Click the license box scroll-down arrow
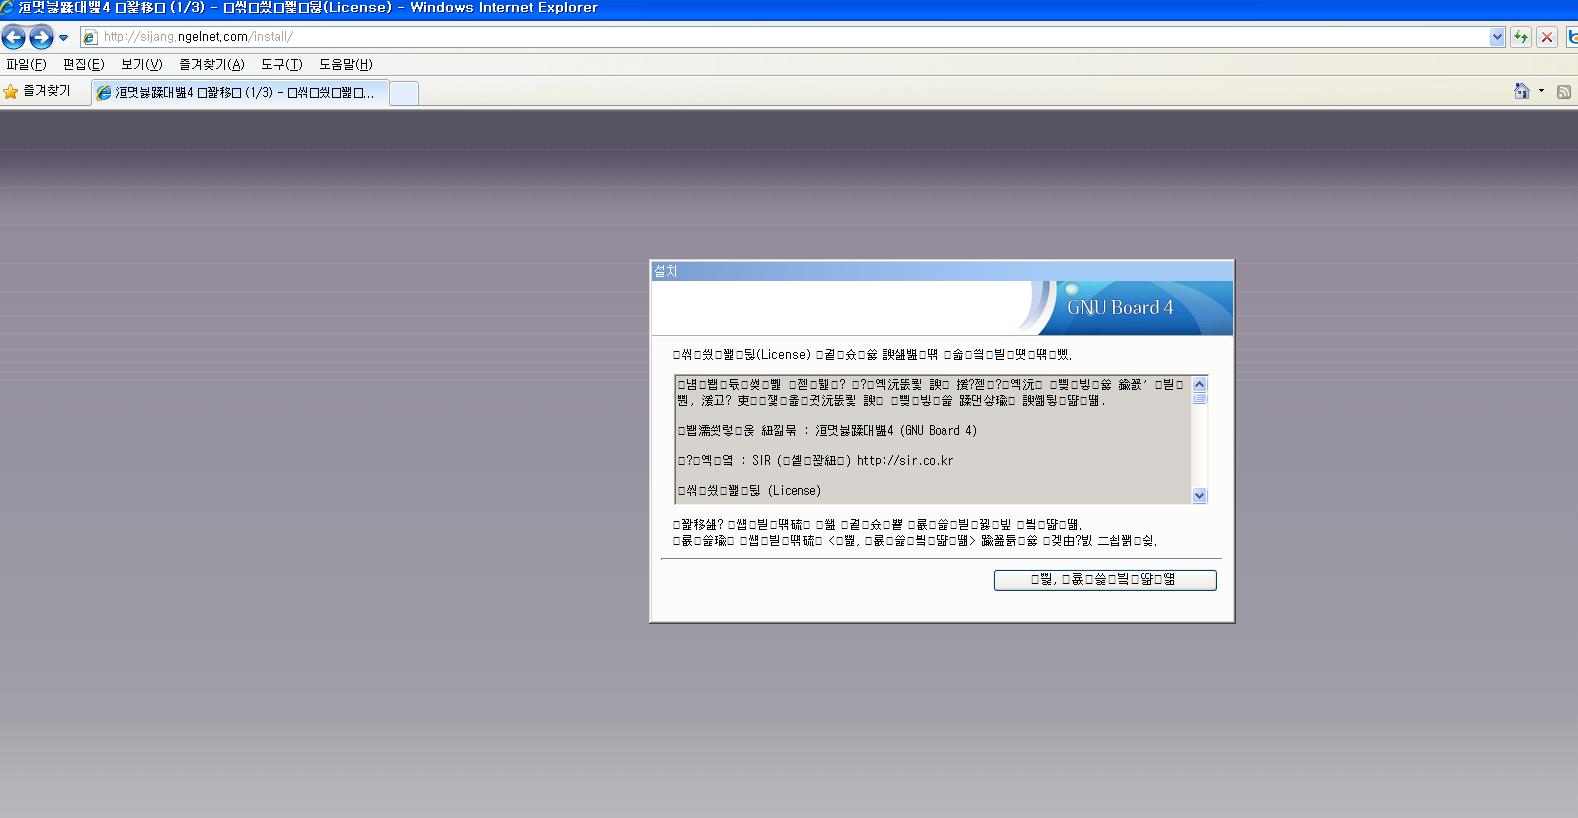Viewport: 1578px width, 818px height. pyautogui.click(x=1199, y=495)
